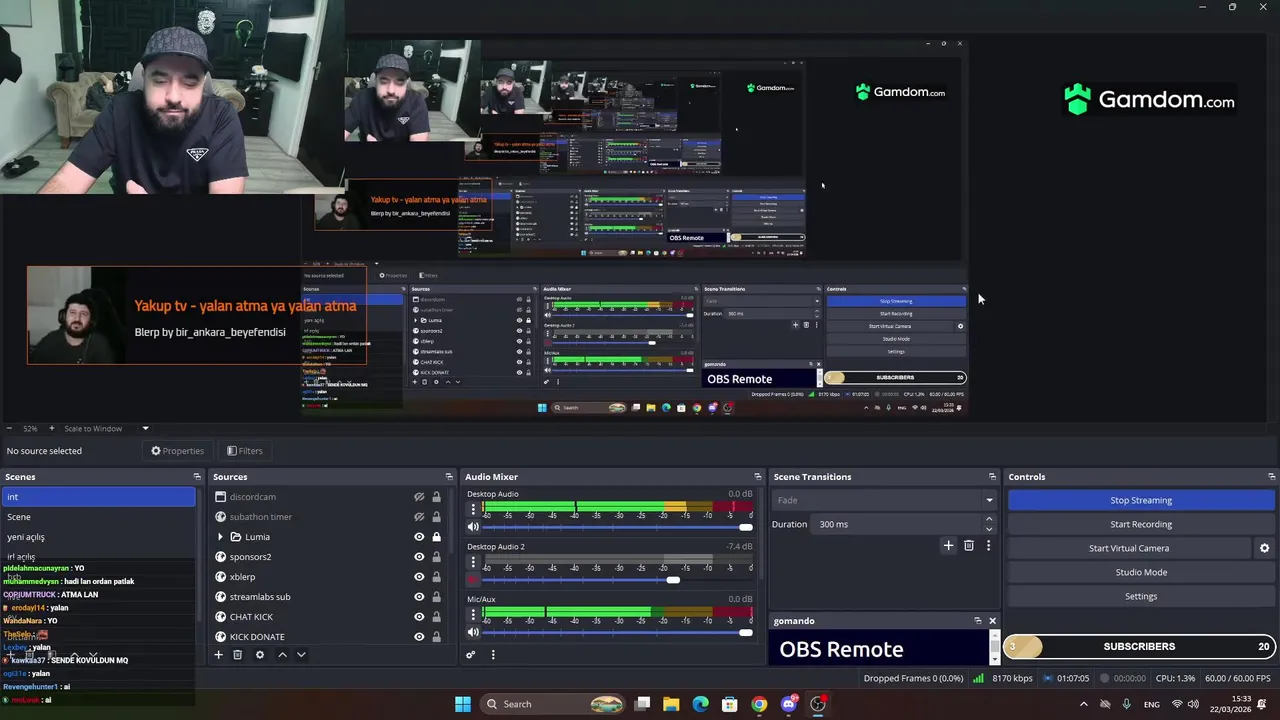Click Stop Streaming
Screen dimensions: 1280x720
point(1141,500)
